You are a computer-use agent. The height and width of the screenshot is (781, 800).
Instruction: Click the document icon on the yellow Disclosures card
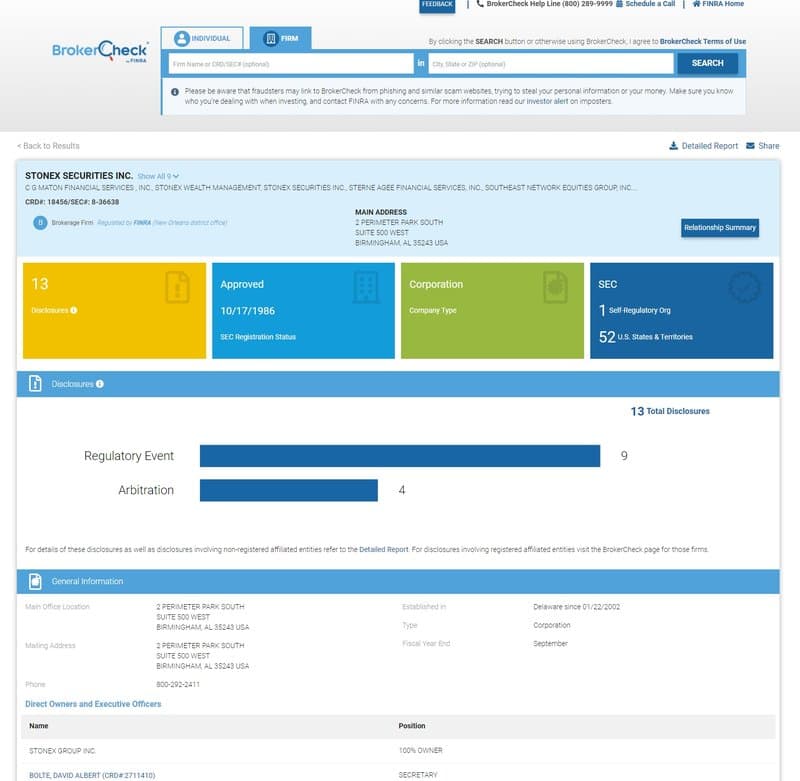click(x=177, y=286)
